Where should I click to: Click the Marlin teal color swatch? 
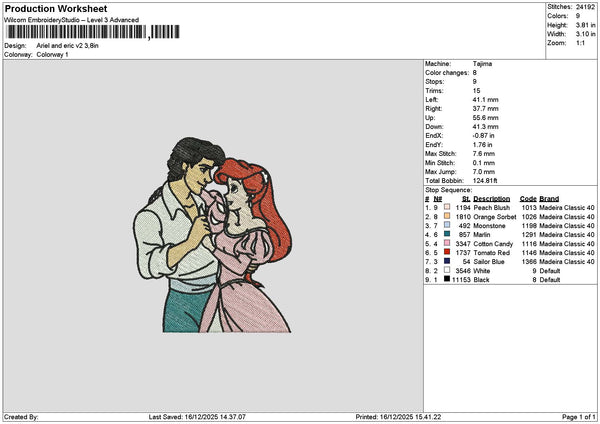[x=447, y=234]
